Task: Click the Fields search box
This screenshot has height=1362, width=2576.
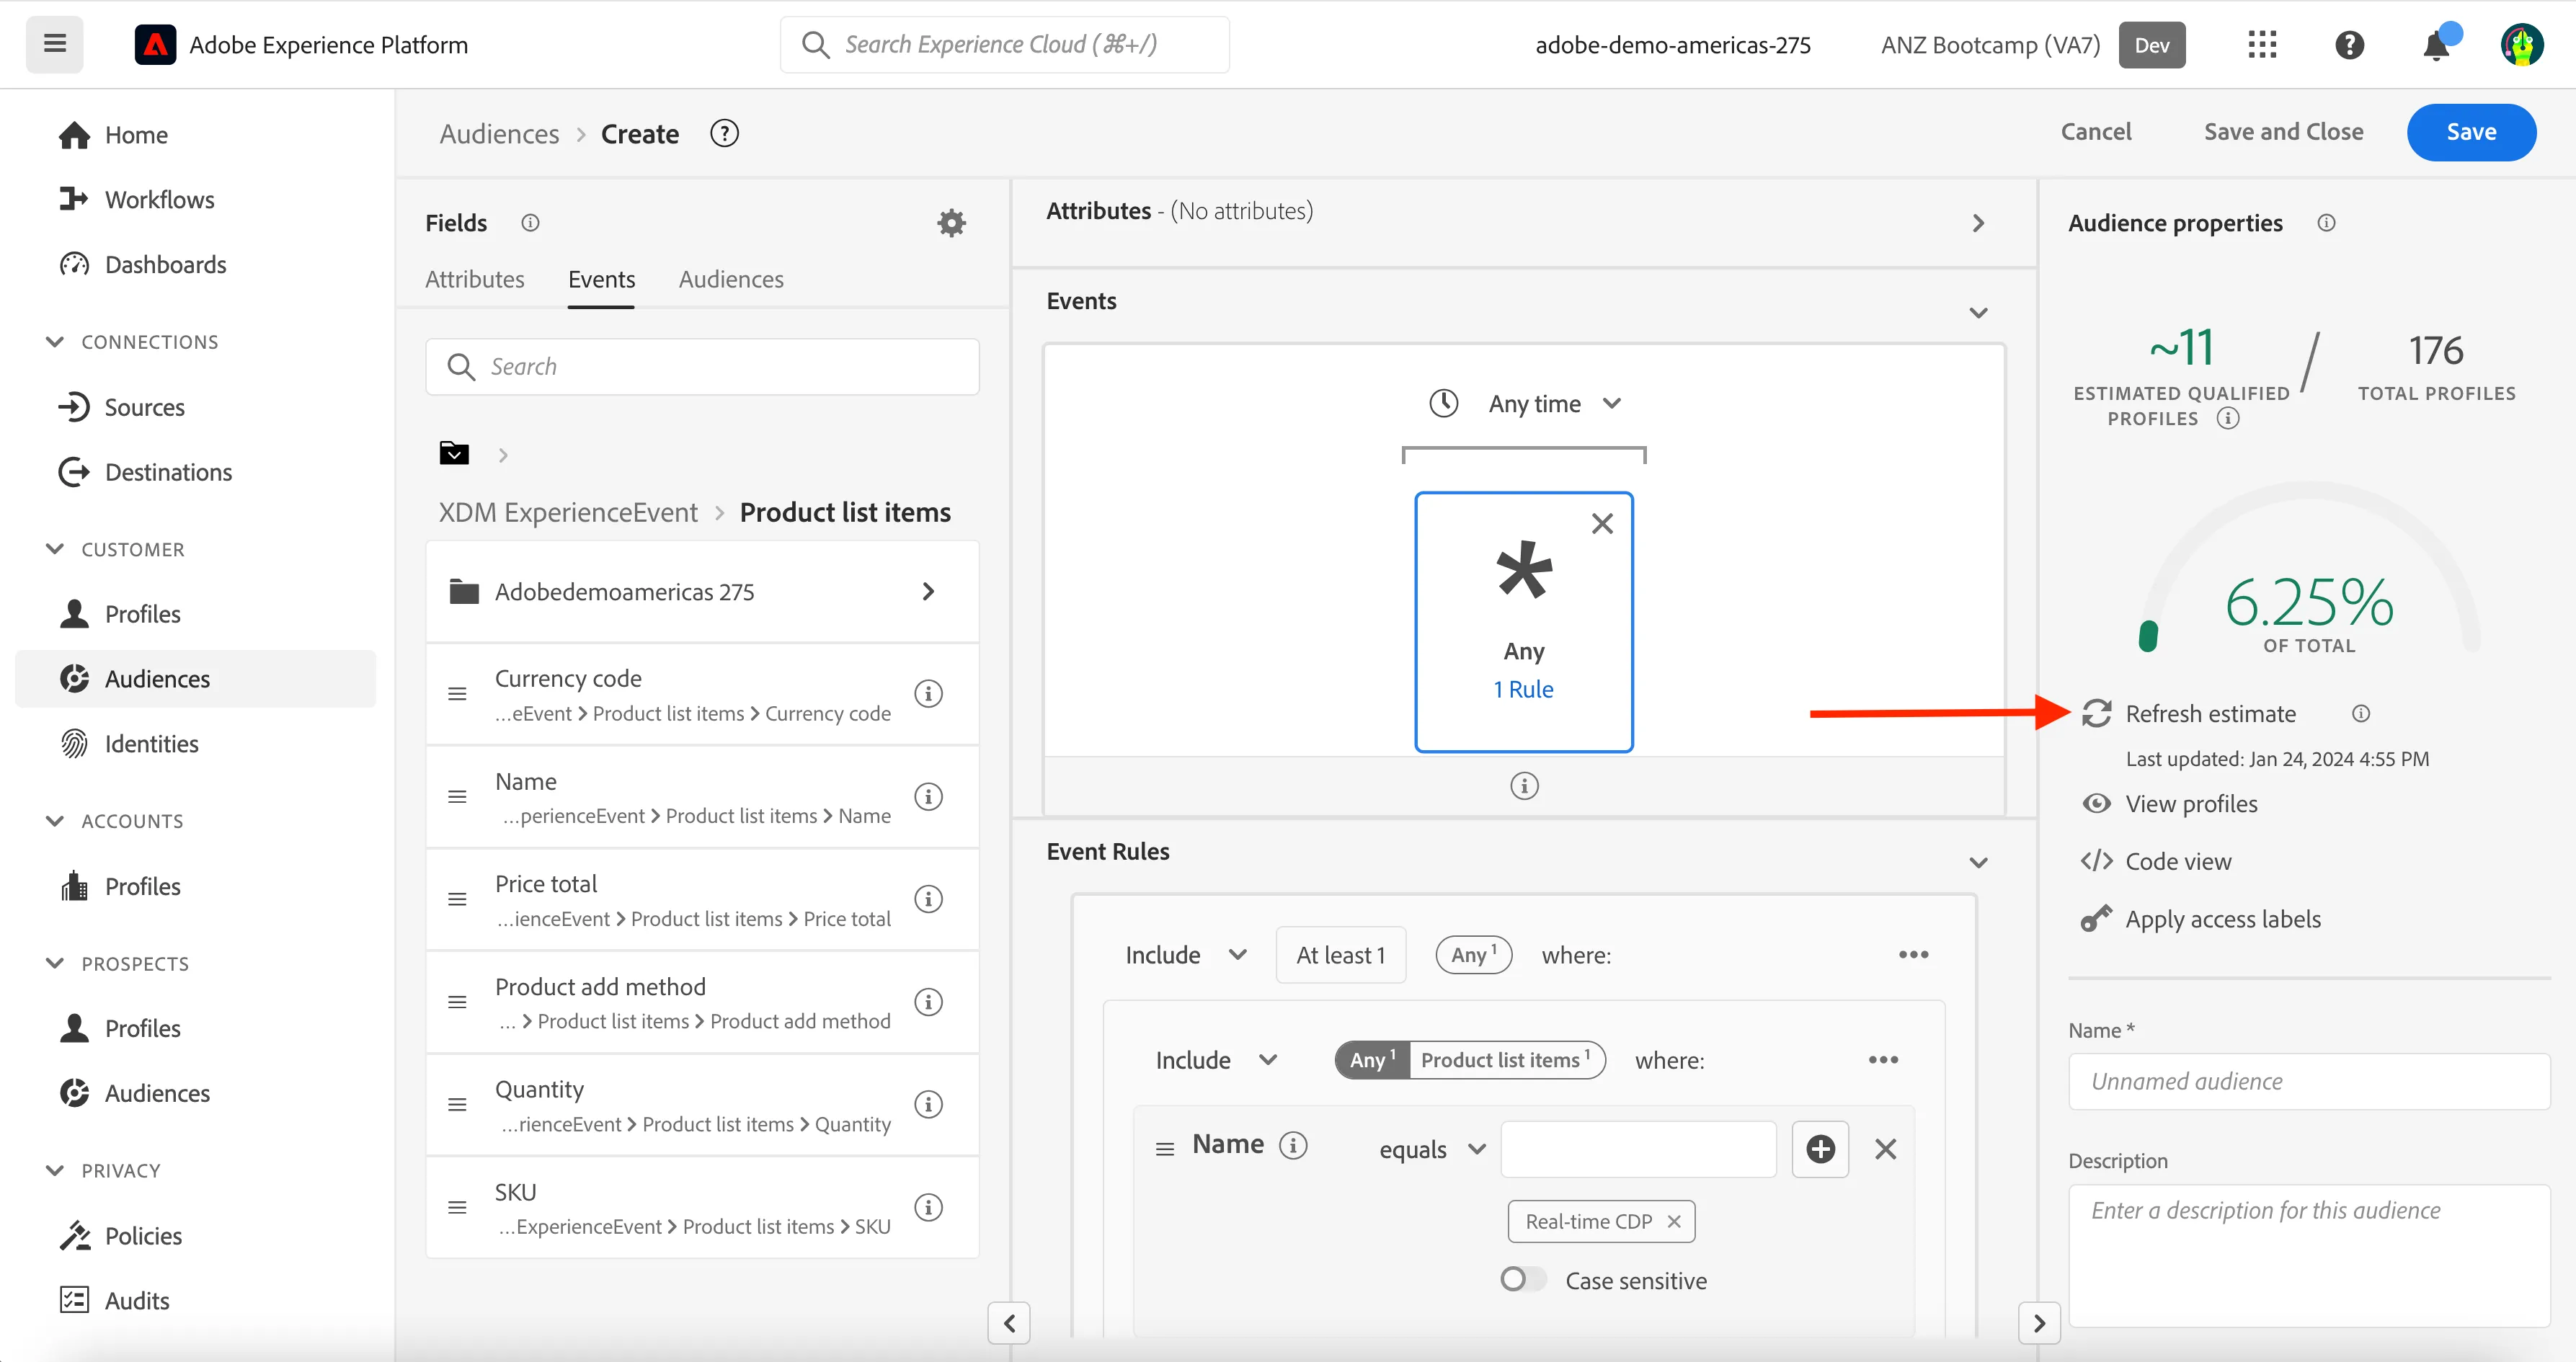Action: (702, 367)
